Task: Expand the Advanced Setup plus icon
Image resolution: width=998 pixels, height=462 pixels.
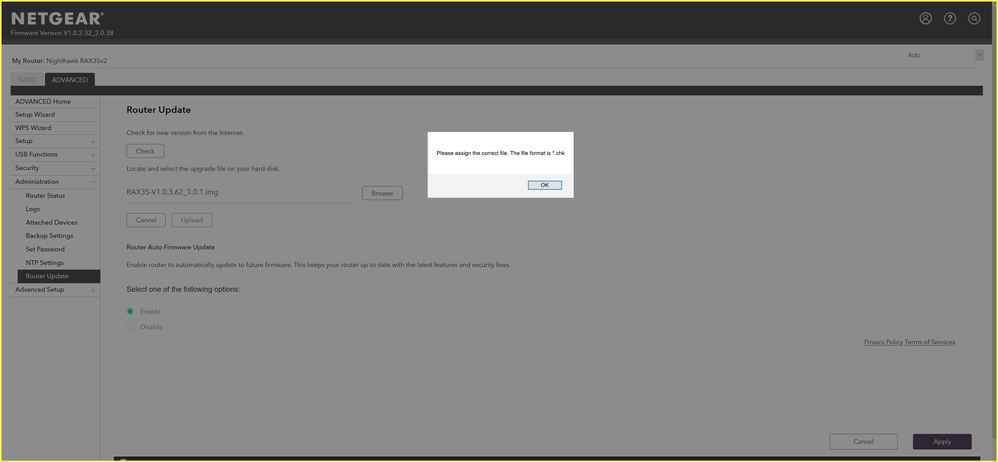Action: tap(93, 290)
